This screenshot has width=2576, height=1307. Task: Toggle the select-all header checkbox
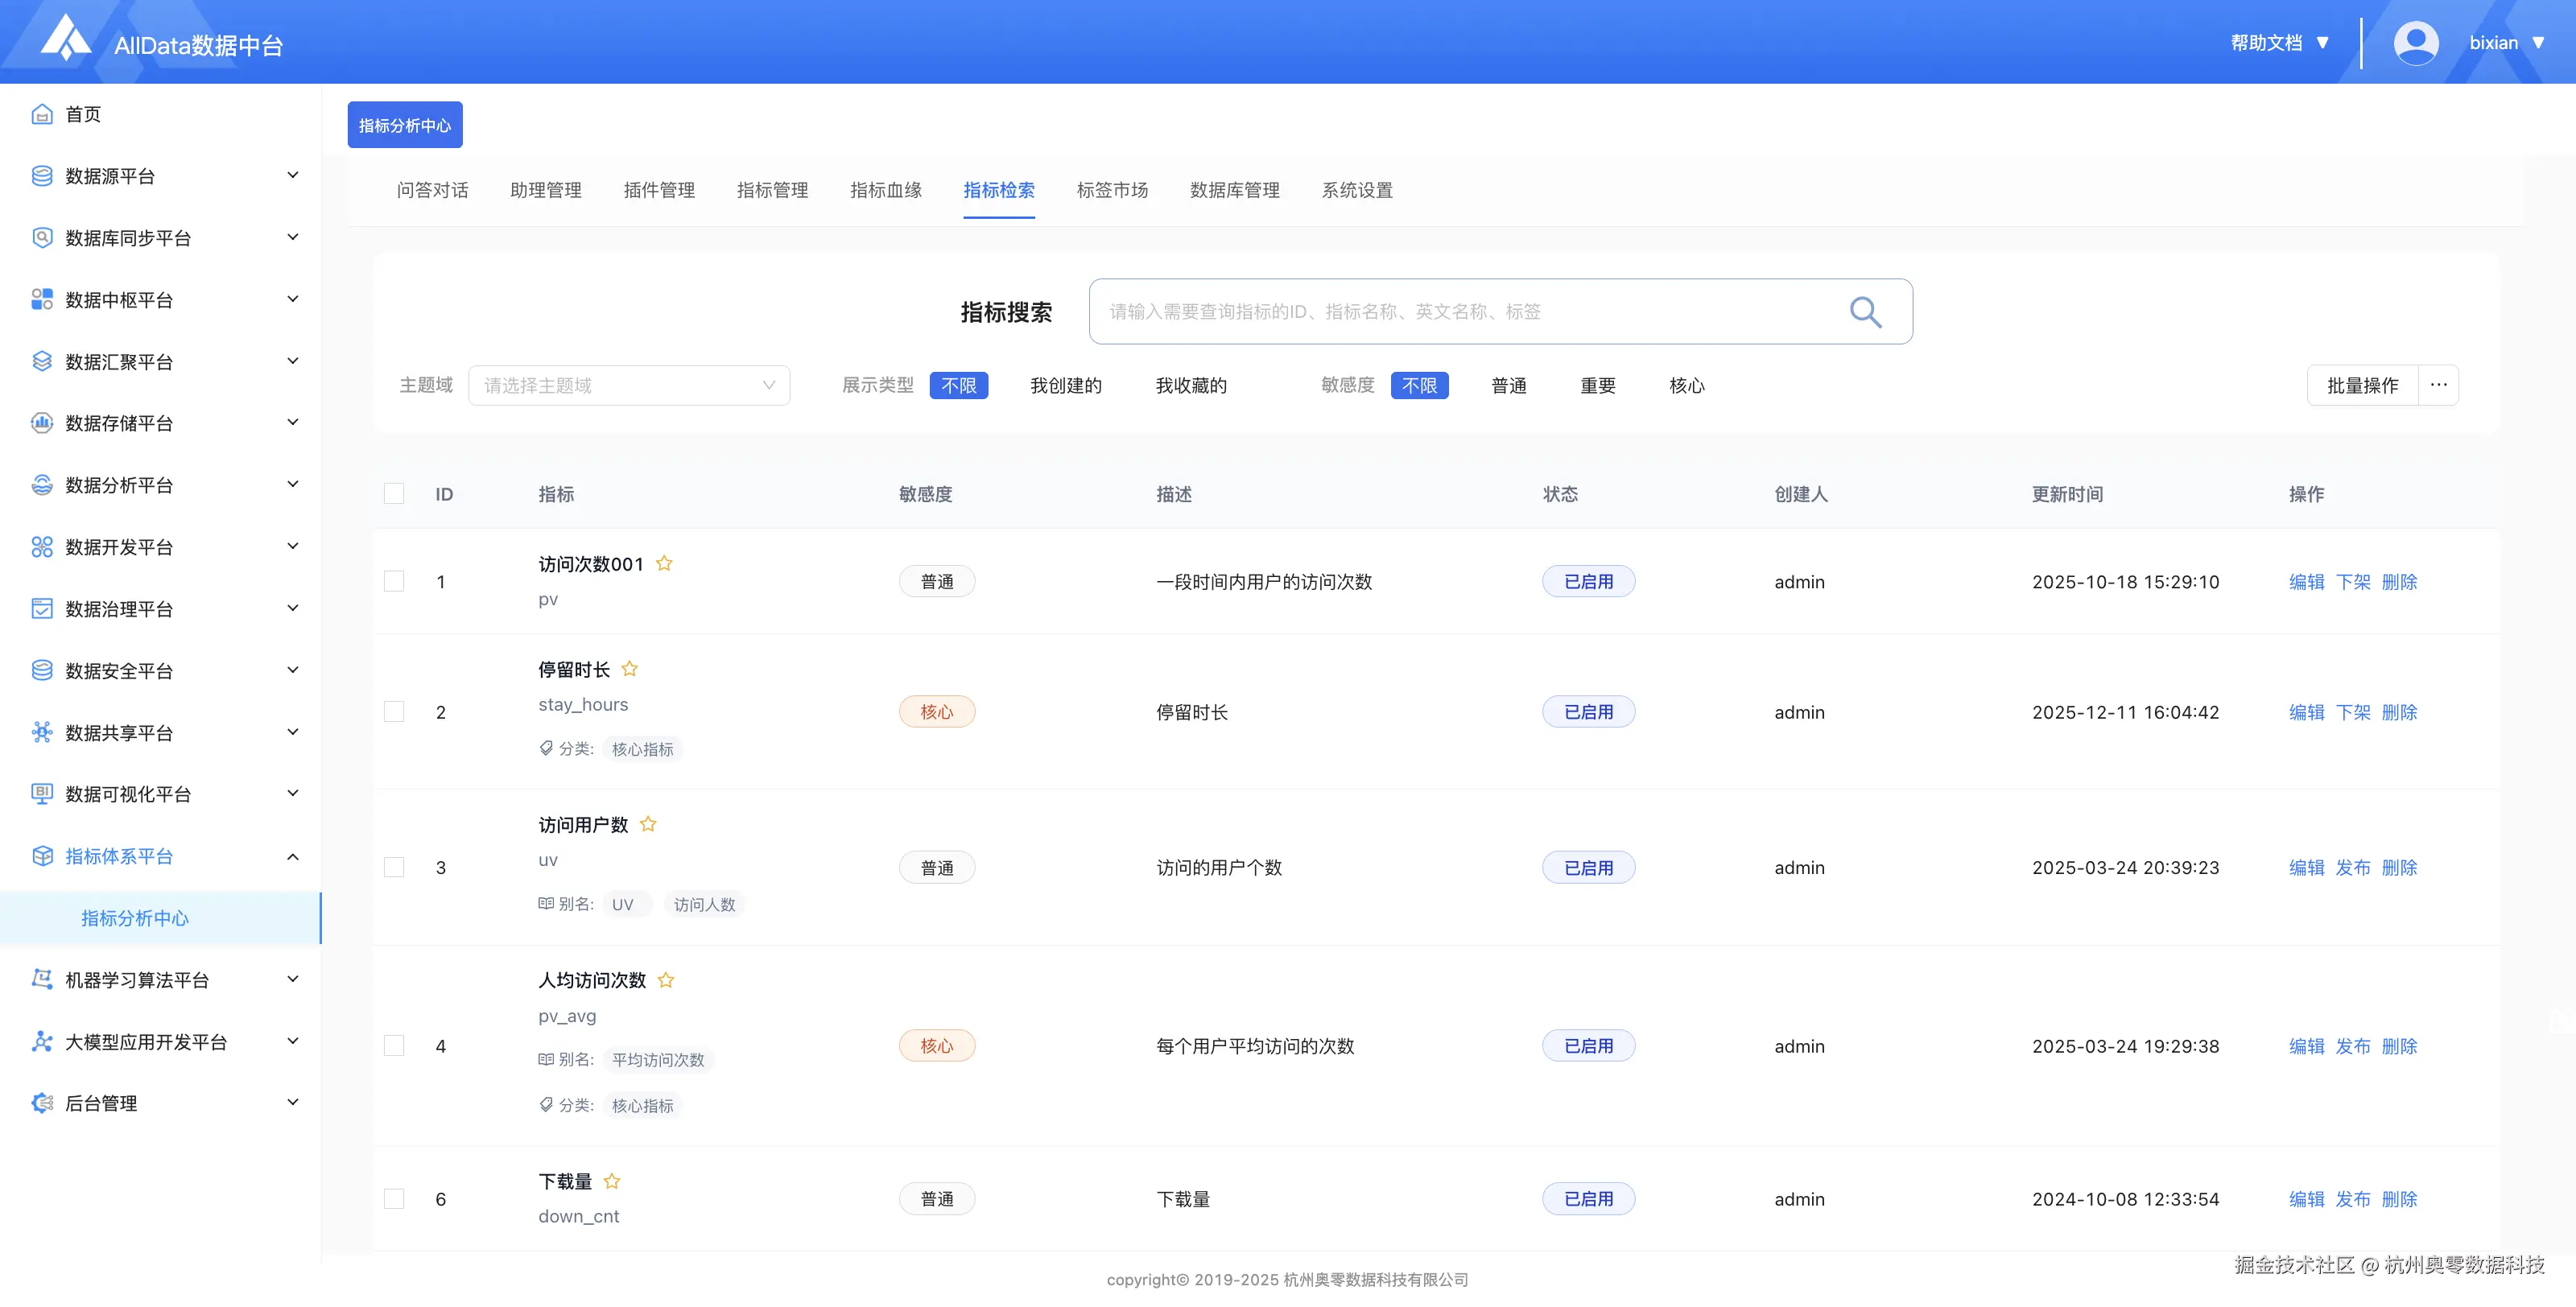click(394, 494)
